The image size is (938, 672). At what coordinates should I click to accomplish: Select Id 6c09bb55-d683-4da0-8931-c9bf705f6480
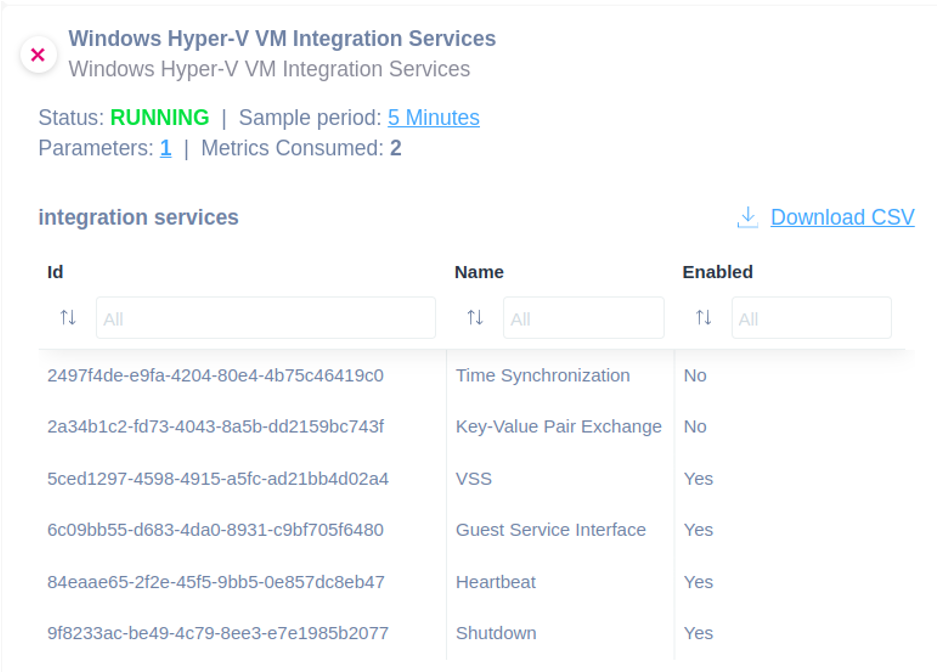215,530
